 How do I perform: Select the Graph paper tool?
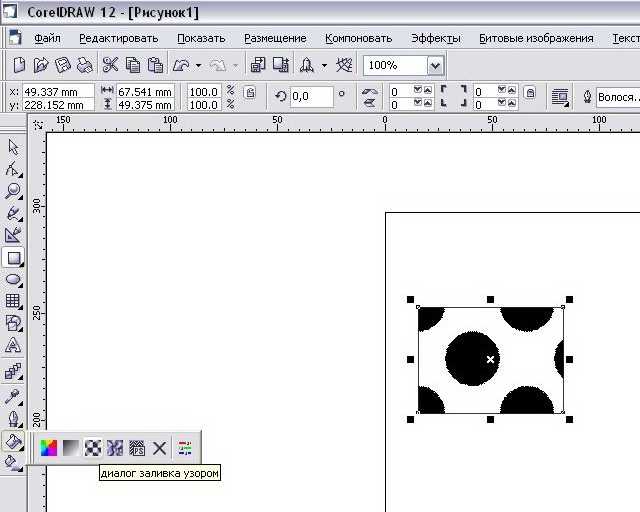point(13,301)
